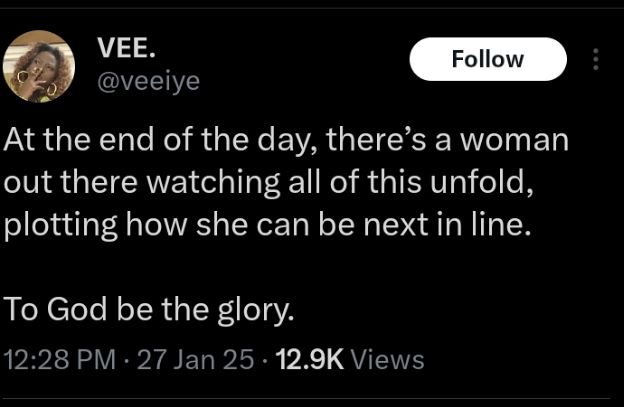Open the 12.9K view count

coord(307,359)
